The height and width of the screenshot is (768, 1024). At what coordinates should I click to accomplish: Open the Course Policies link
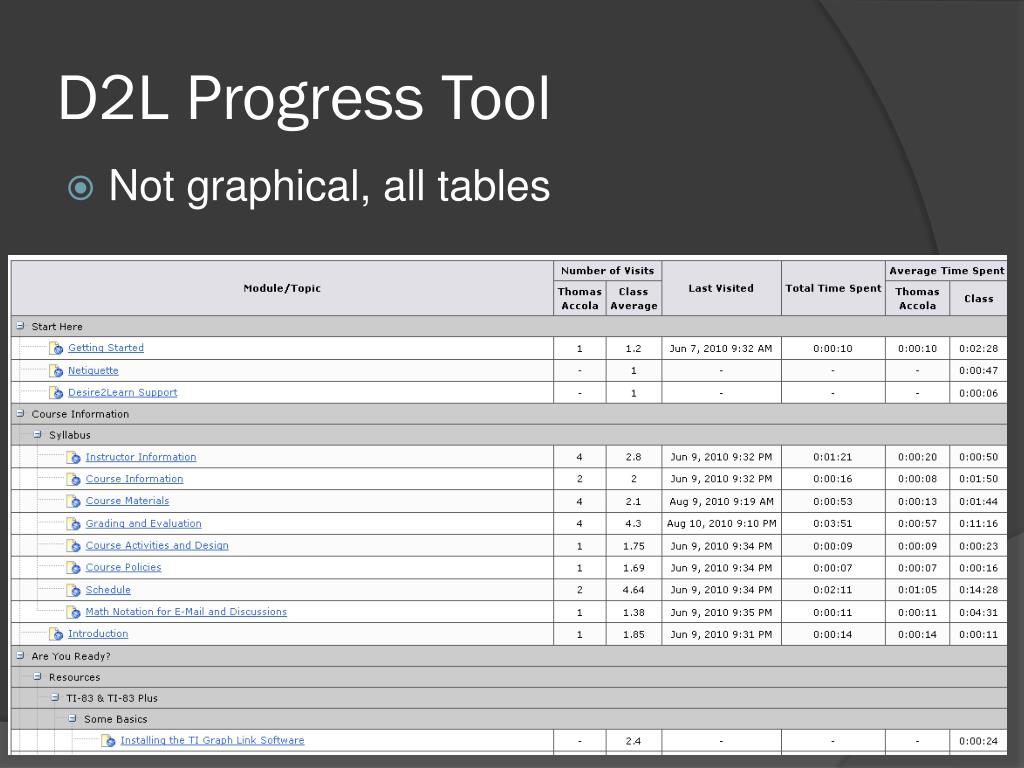tap(123, 568)
